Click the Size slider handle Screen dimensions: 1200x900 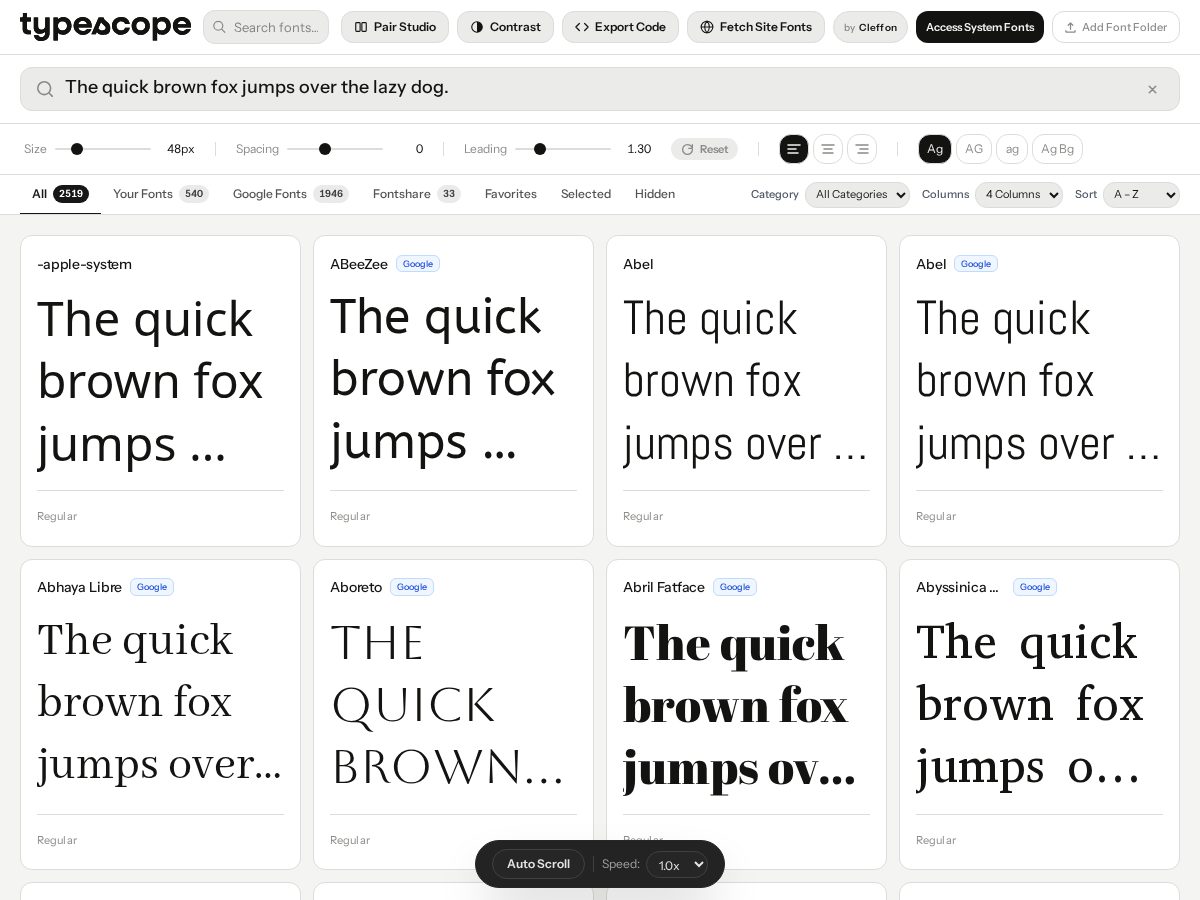pos(77,149)
